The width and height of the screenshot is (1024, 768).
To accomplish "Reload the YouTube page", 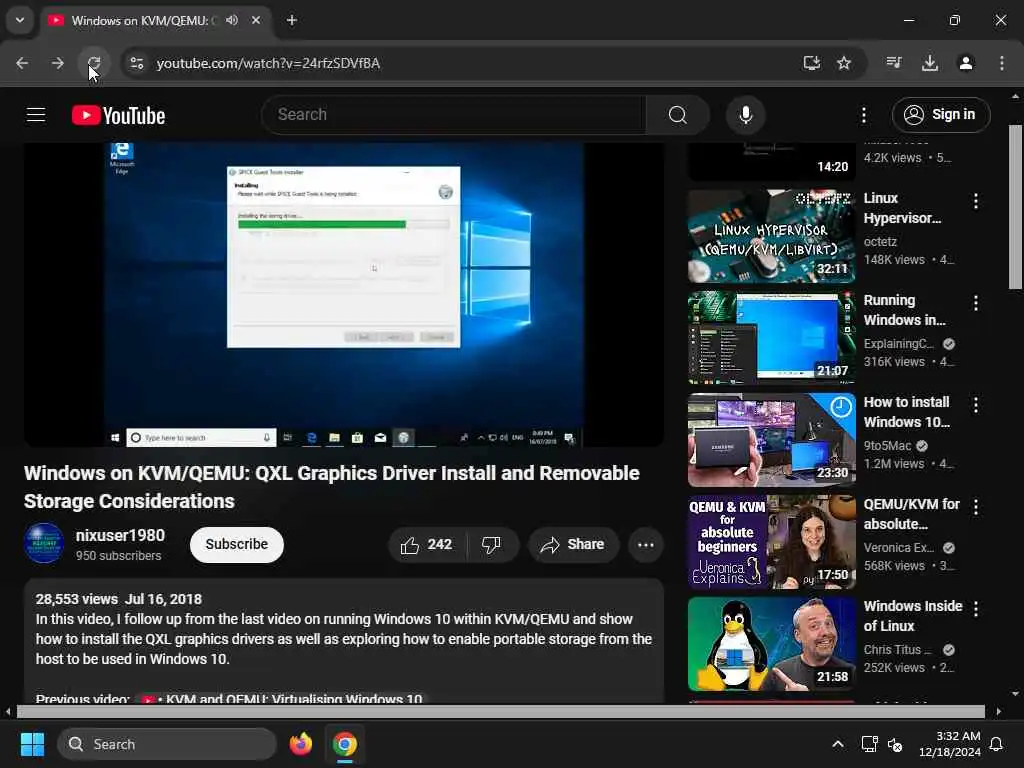I will [94, 63].
